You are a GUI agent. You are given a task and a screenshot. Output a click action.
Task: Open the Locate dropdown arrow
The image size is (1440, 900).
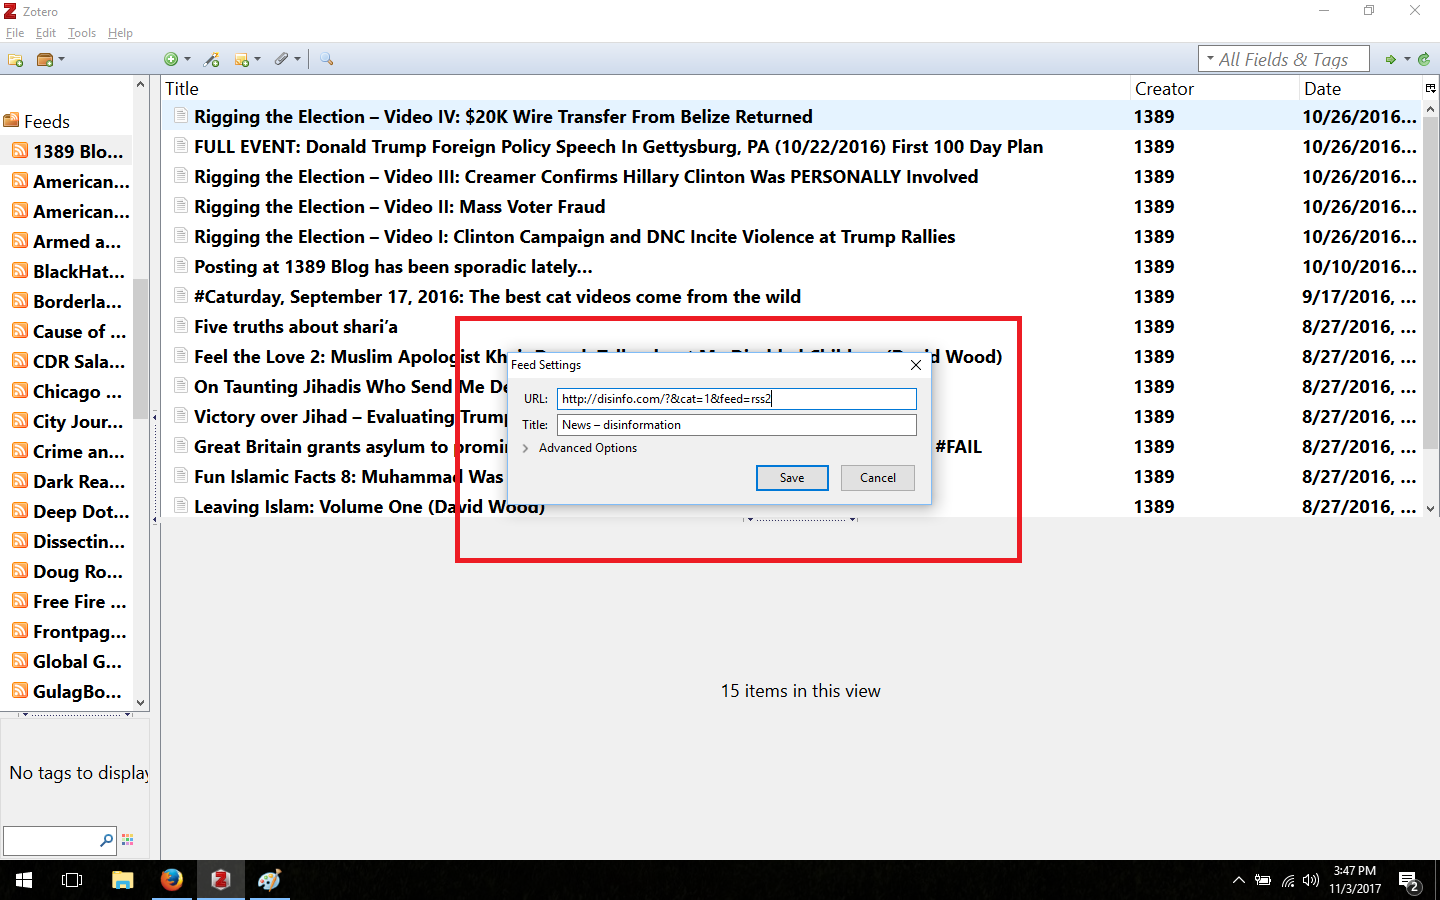point(1407,60)
